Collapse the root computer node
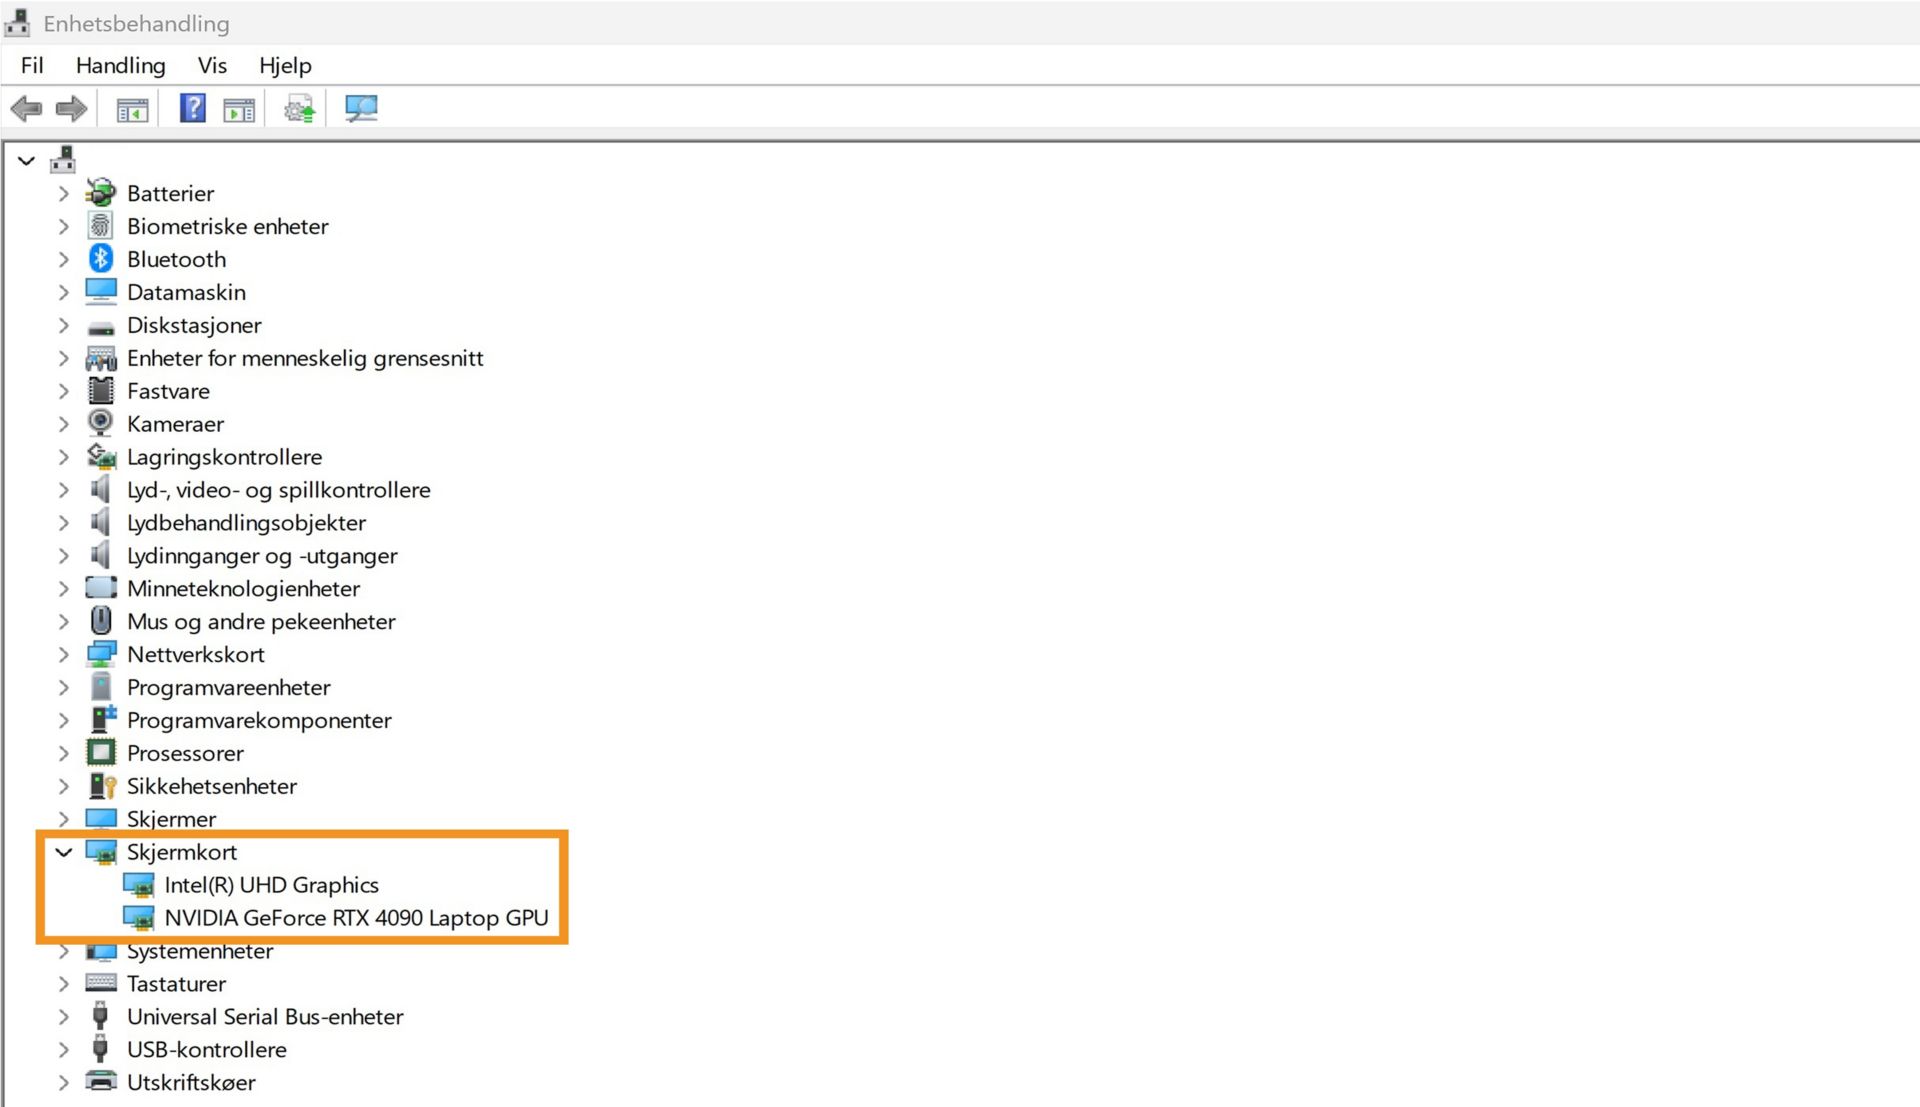Screen dimensions: 1920x1107 (27, 161)
